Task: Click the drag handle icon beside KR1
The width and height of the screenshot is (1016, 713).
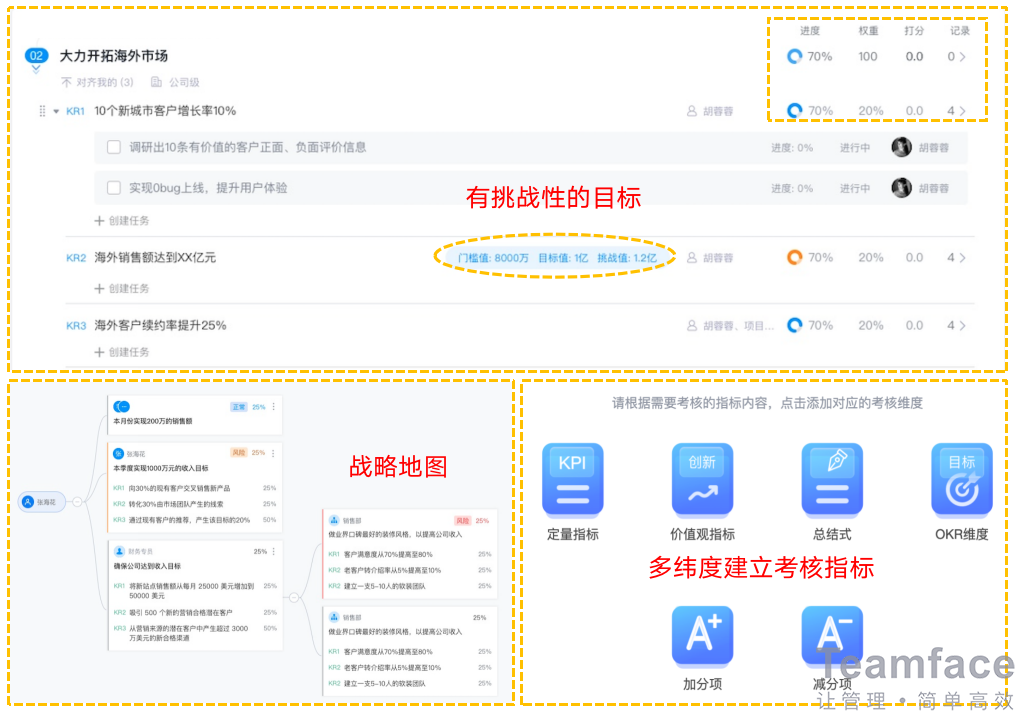Action: pyautogui.click(x=41, y=110)
